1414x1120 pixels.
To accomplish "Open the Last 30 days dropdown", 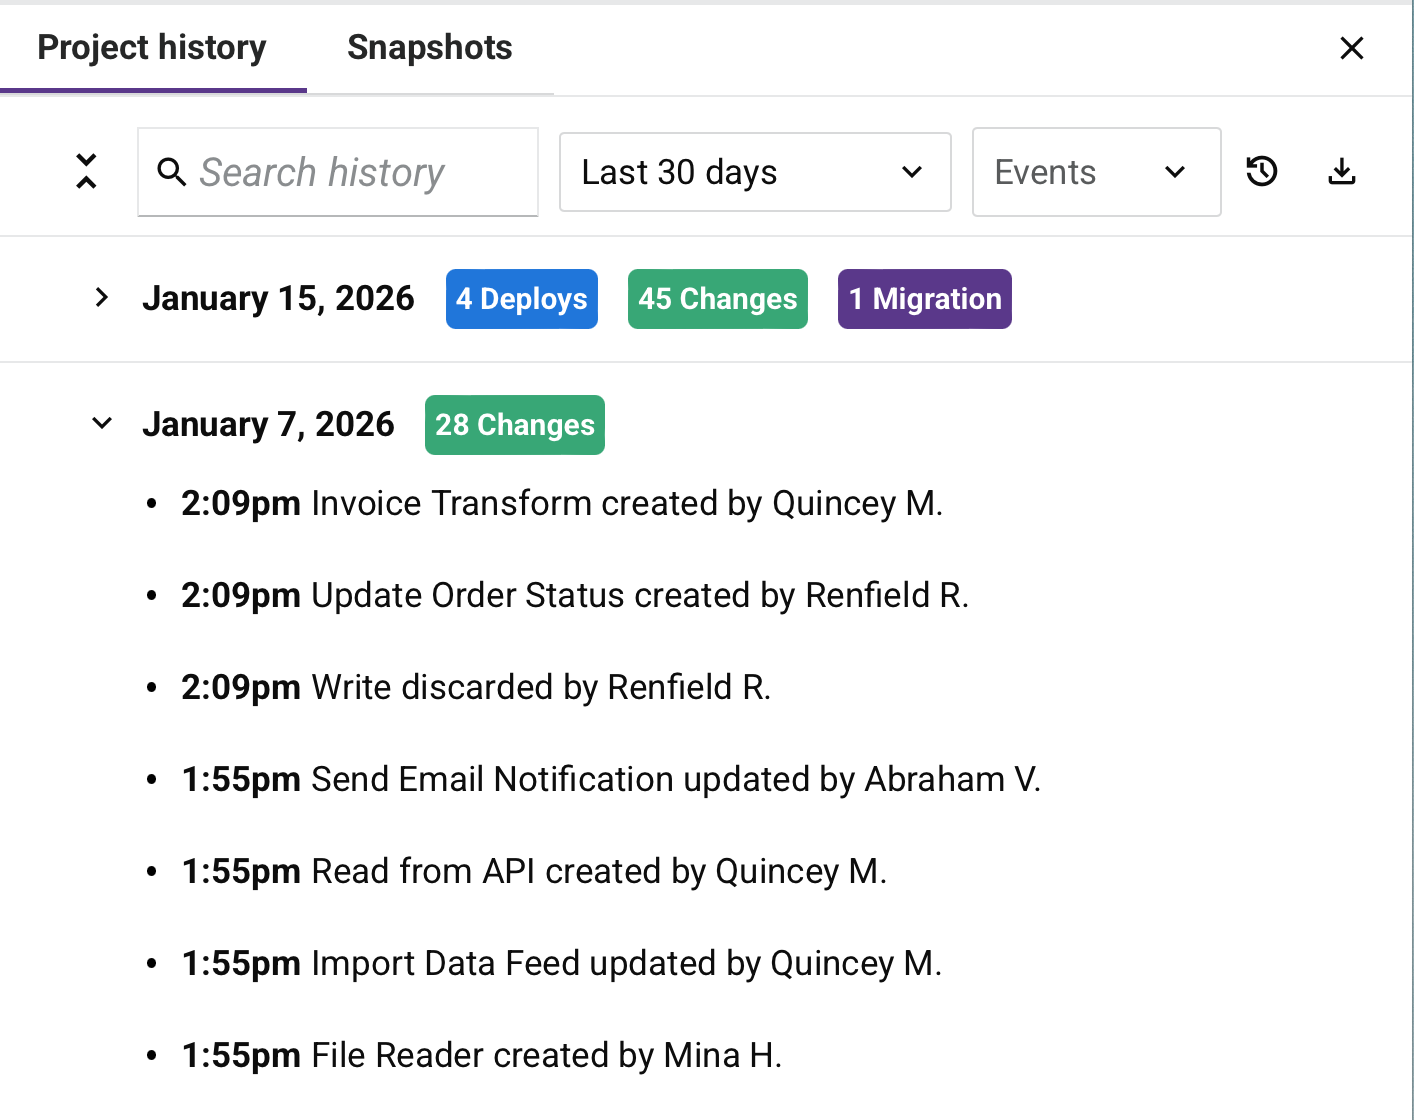I will [754, 171].
